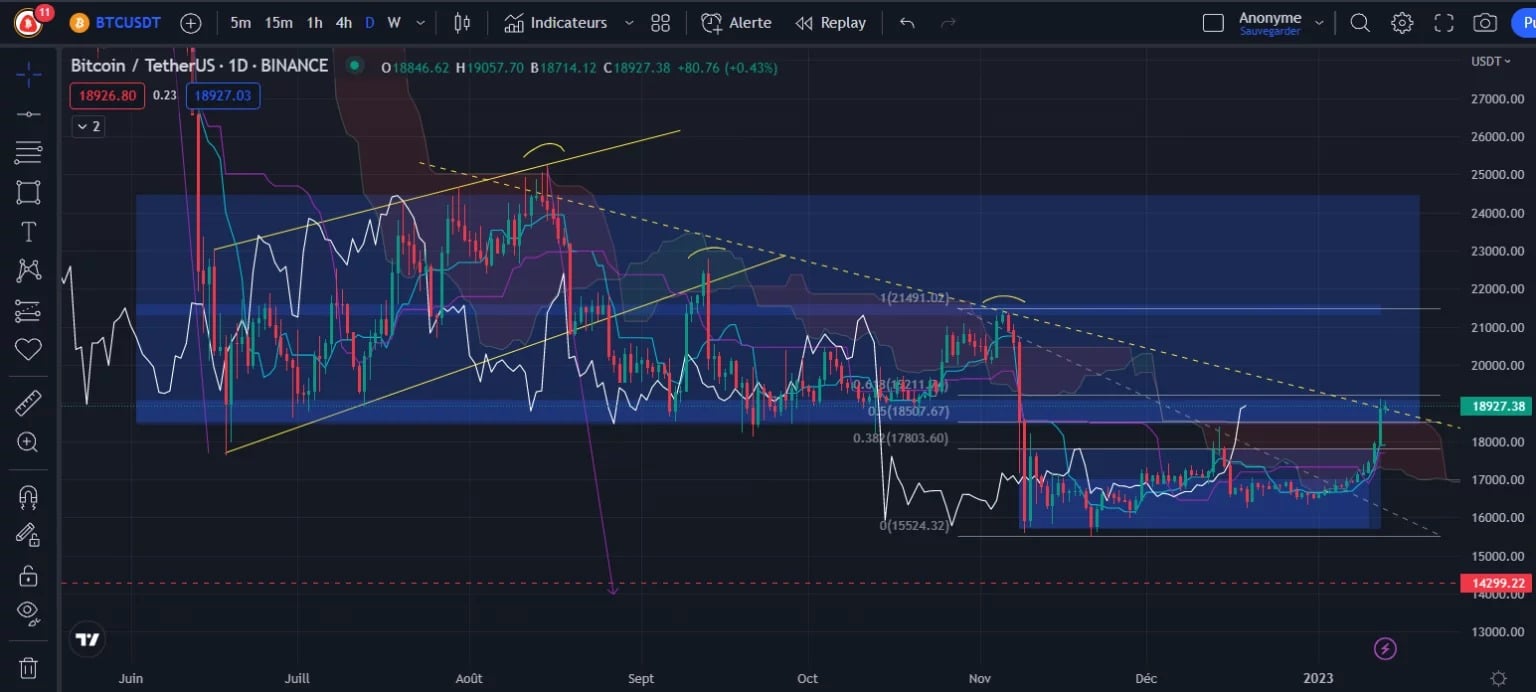
Task: Click the red sell price 18926.80
Action: click(107, 96)
